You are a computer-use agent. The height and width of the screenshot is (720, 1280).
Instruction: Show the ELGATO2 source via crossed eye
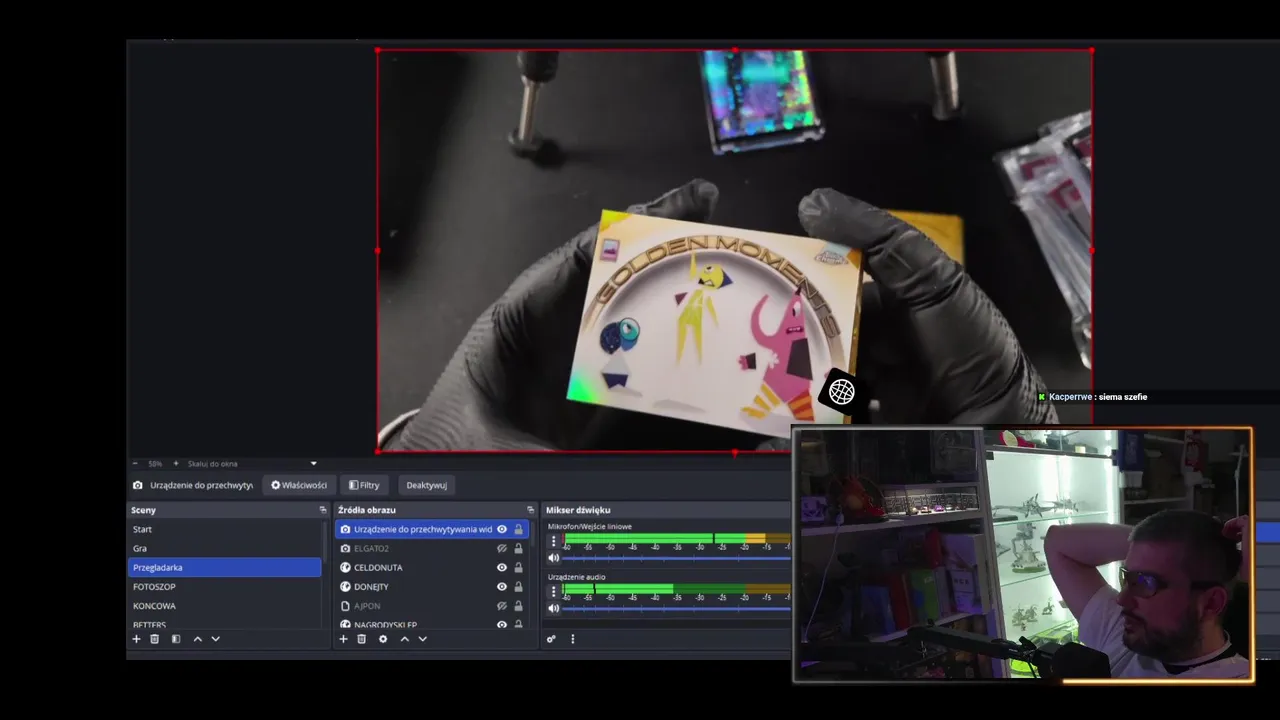point(502,548)
